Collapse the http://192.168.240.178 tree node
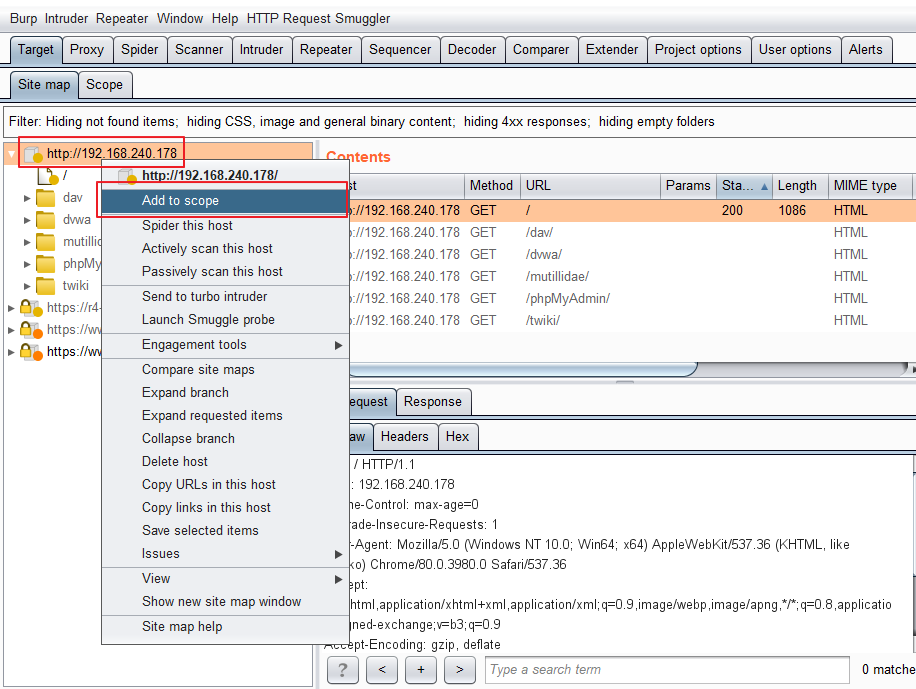The image size is (916, 689). (x=11, y=154)
